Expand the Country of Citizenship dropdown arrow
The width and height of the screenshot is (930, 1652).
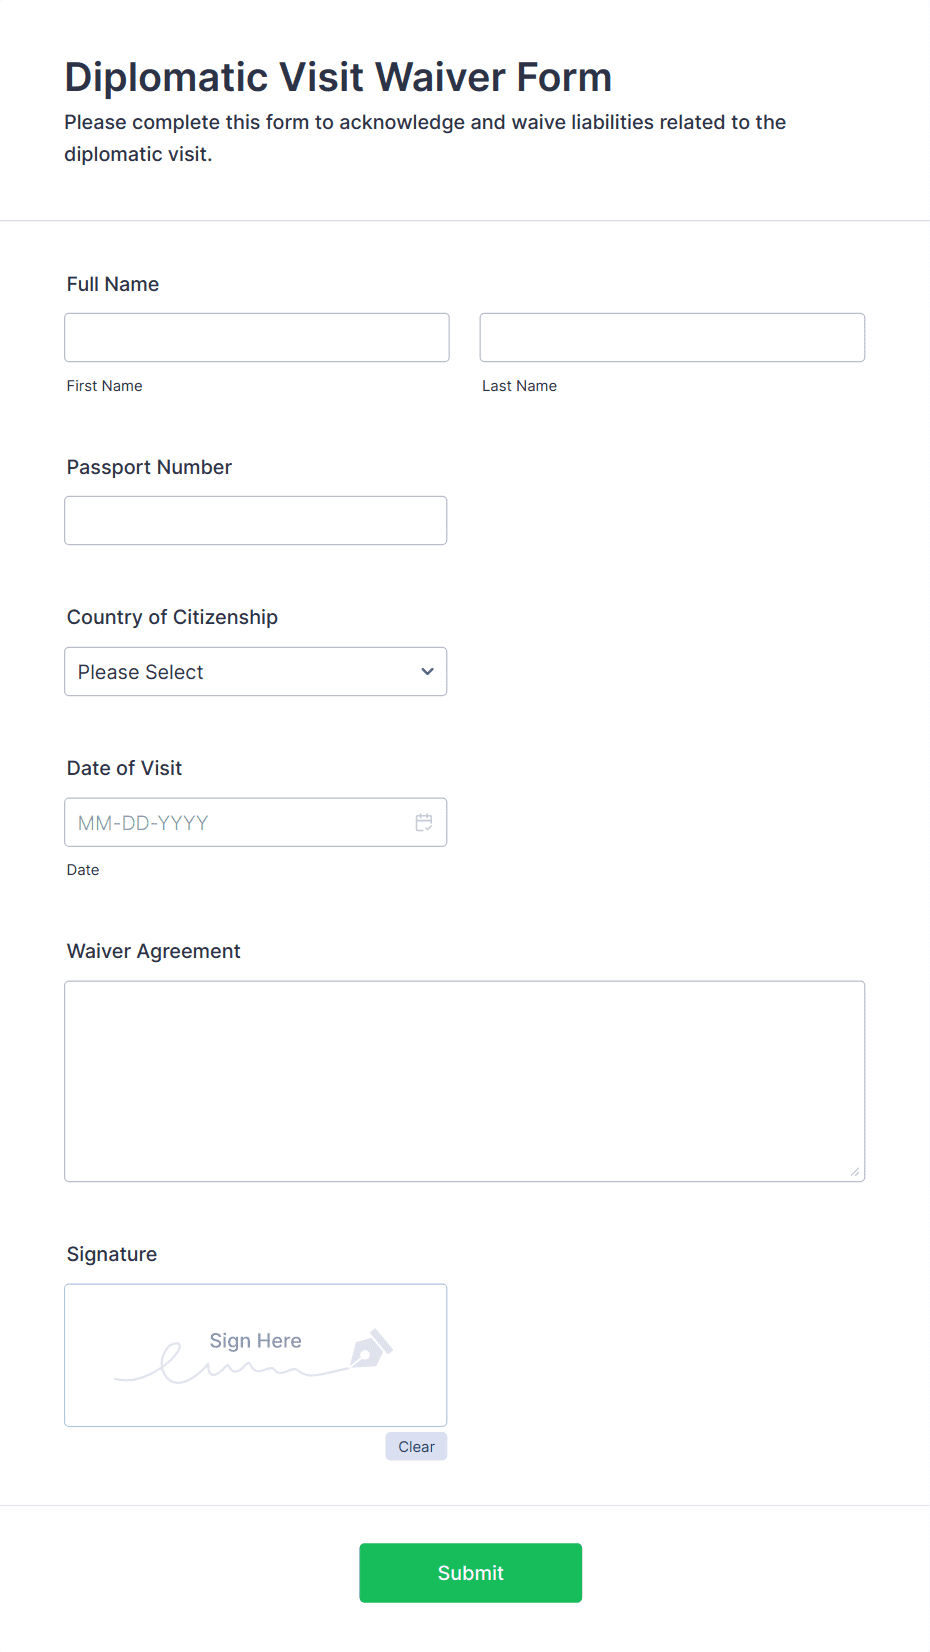click(427, 672)
